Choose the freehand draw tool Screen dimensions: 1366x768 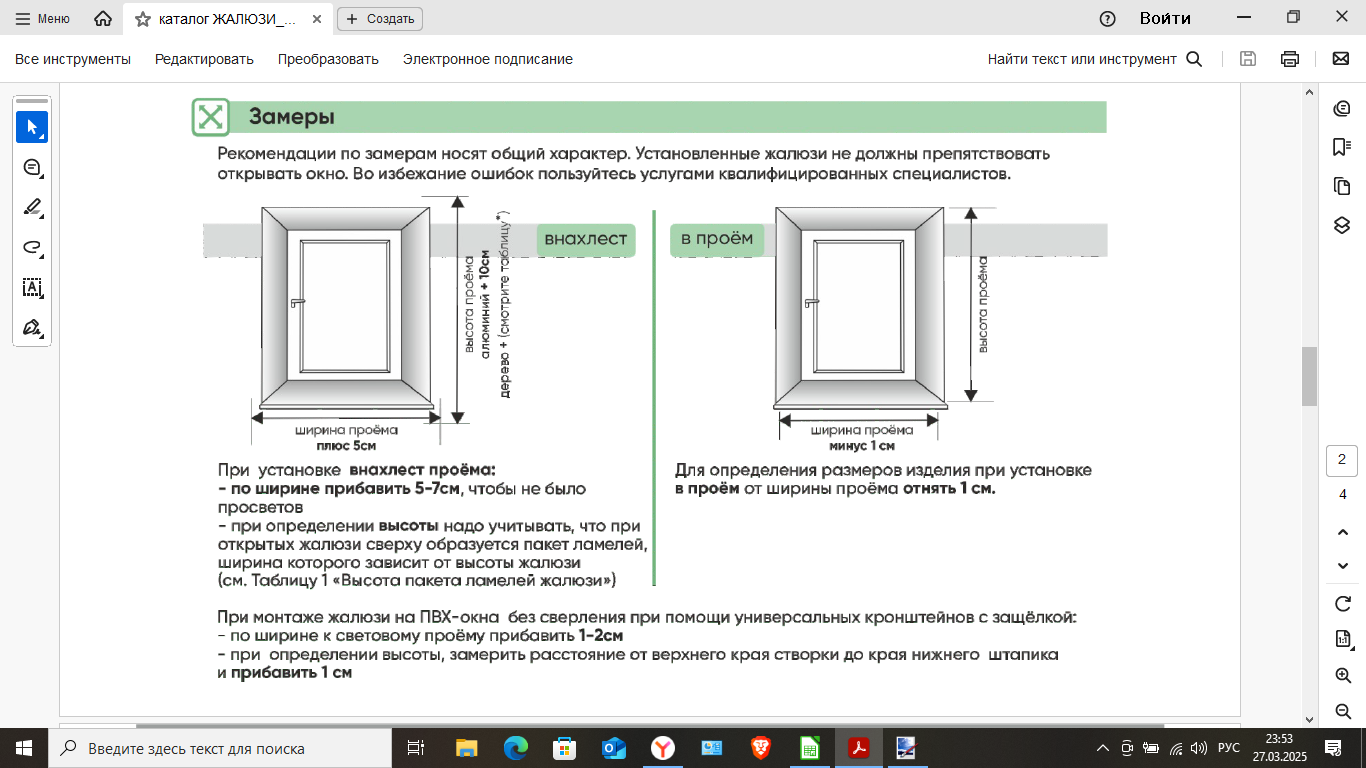tap(31, 247)
